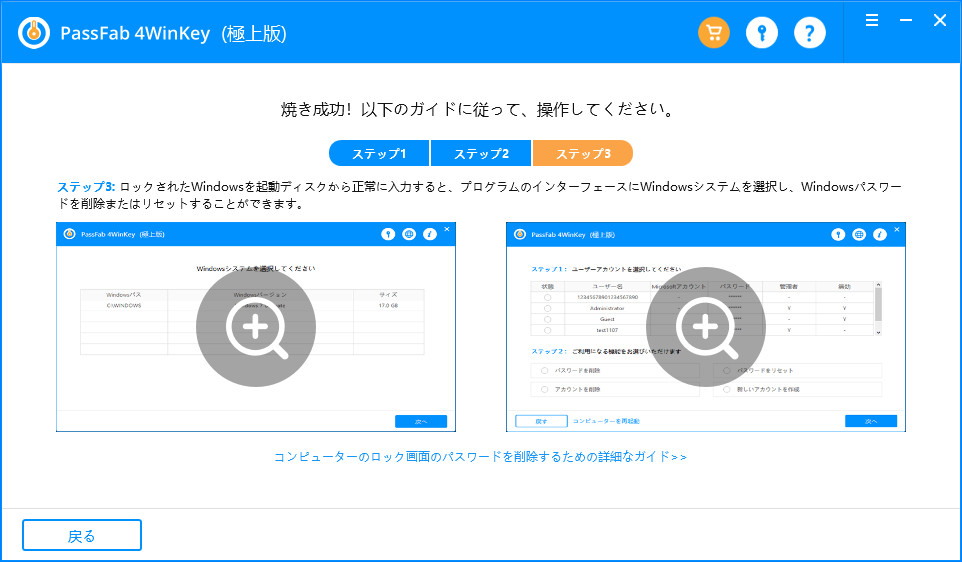Click magnifier icon on left preview image

pyautogui.click(x=256, y=327)
